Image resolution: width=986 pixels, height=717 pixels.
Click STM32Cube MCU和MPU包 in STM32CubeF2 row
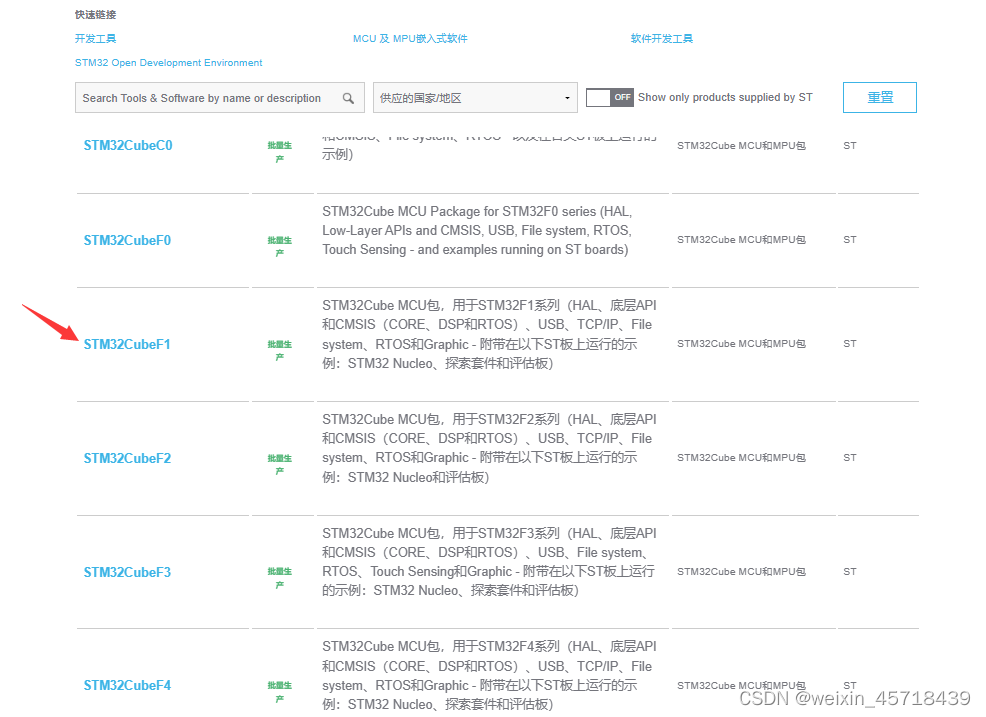coord(741,457)
